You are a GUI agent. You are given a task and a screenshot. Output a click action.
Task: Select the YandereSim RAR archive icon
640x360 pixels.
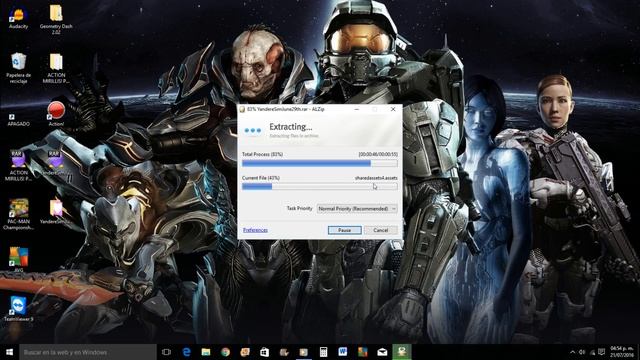55,163
